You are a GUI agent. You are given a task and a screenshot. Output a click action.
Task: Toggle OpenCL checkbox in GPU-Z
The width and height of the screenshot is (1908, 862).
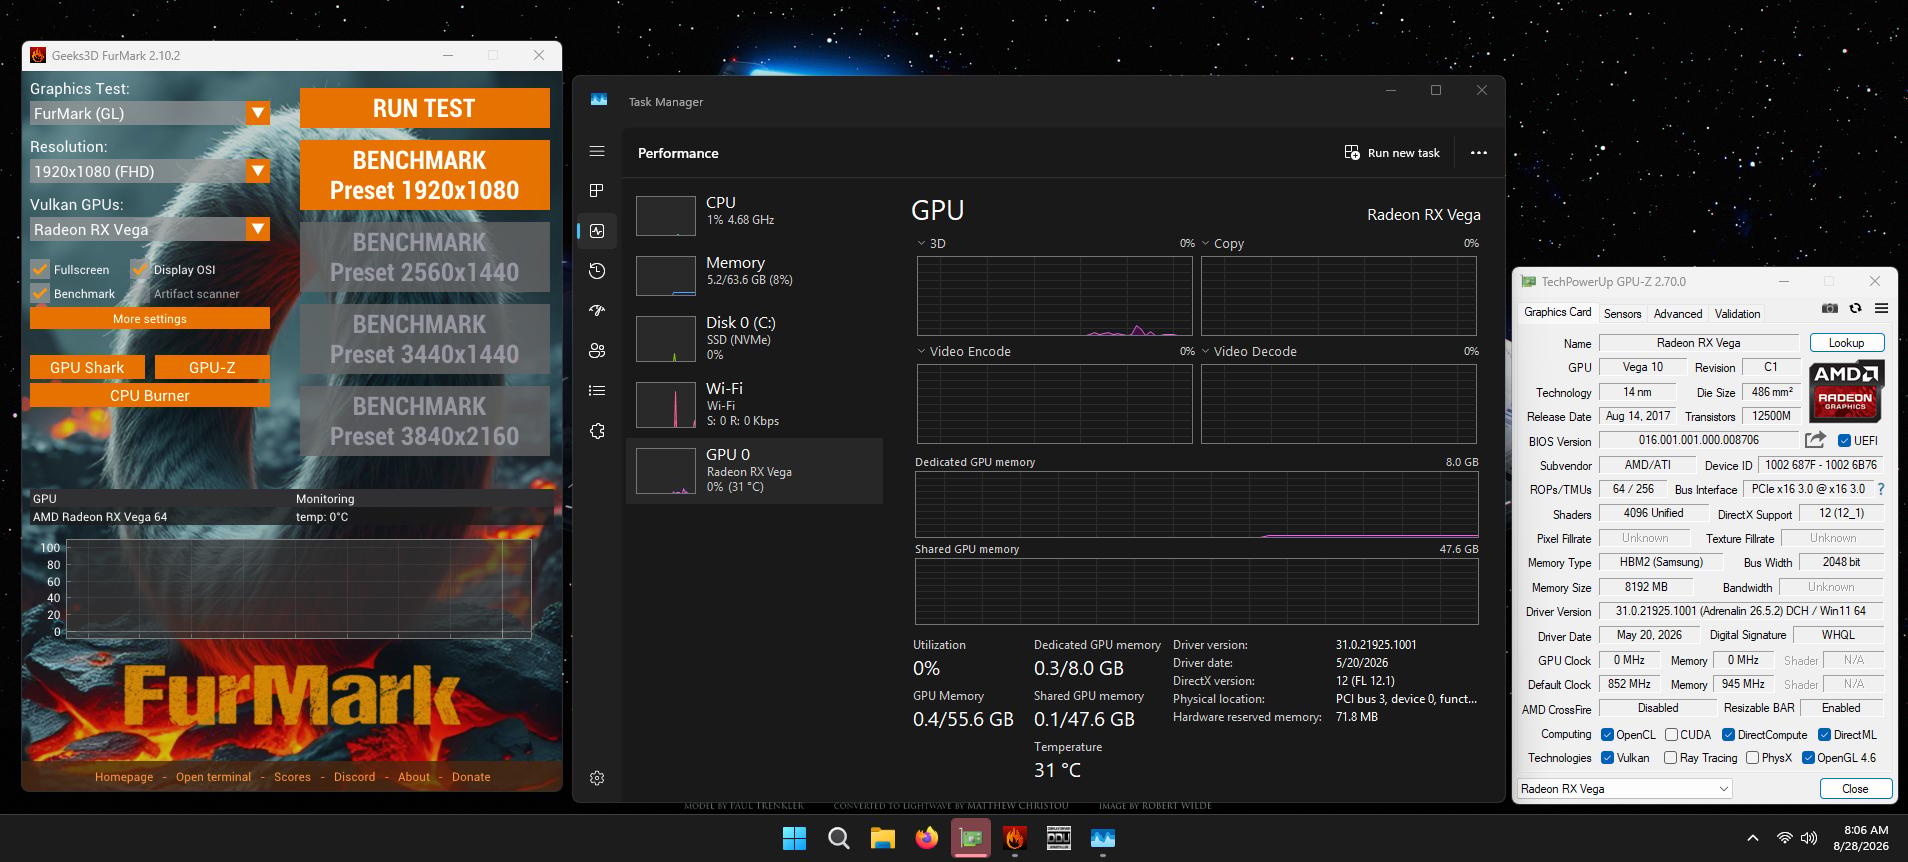tap(1607, 734)
